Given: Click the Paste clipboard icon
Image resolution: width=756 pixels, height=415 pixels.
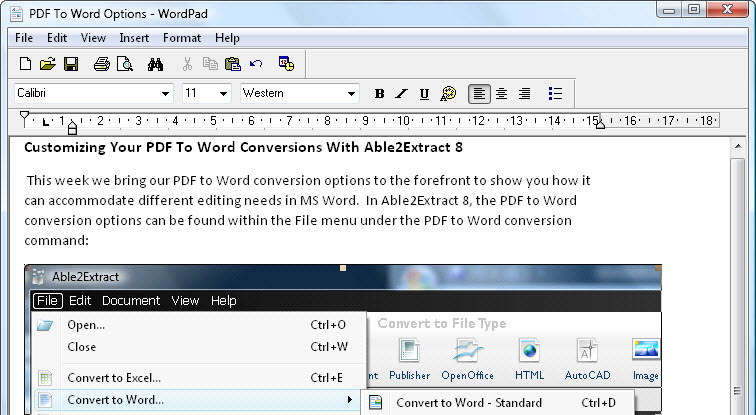Looking at the screenshot, I should point(233,64).
